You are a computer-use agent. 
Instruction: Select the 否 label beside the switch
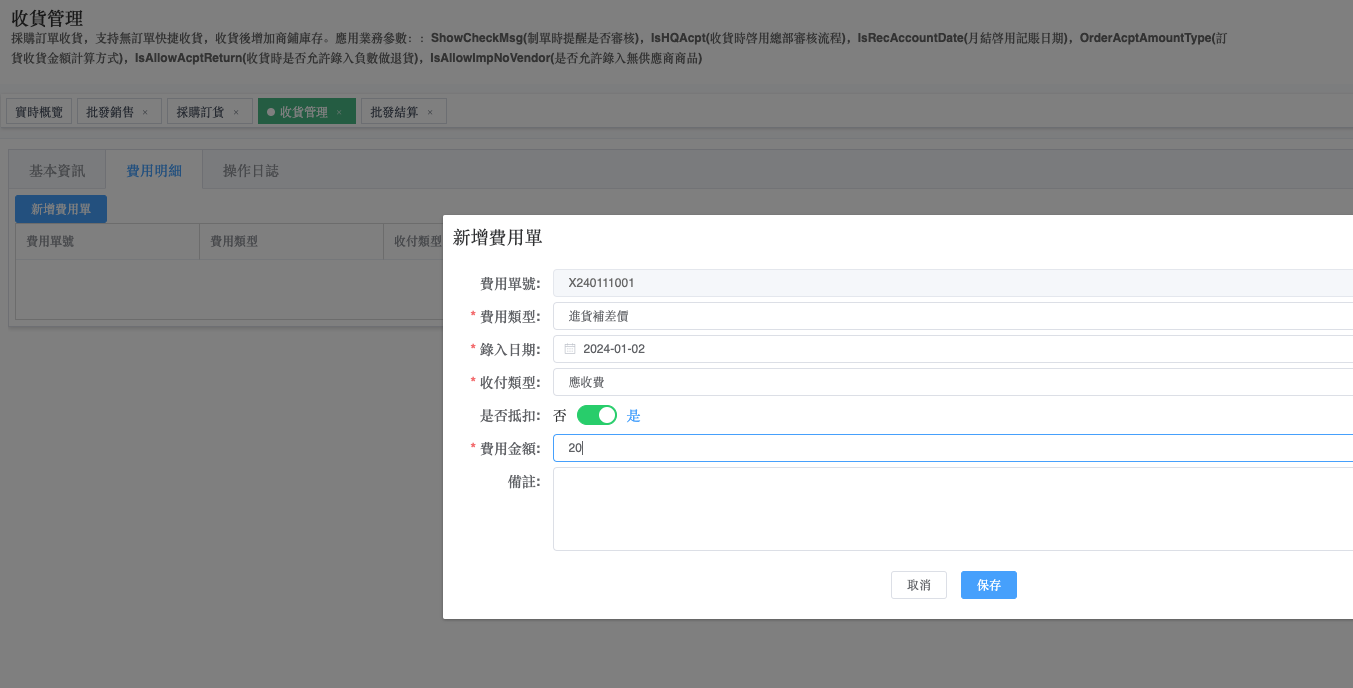[560, 415]
